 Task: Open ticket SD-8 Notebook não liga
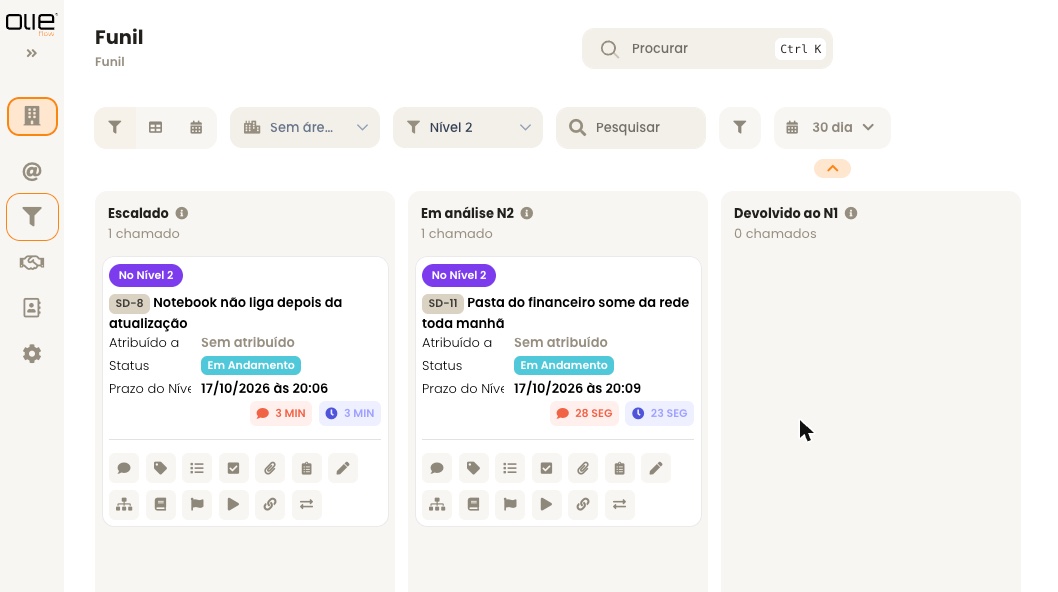click(x=225, y=313)
